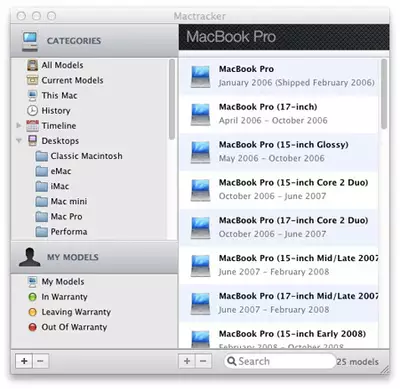Click laptop icon for 17-inch Mid/Late 2007
Screen dimensions: 400x389
tap(200, 303)
